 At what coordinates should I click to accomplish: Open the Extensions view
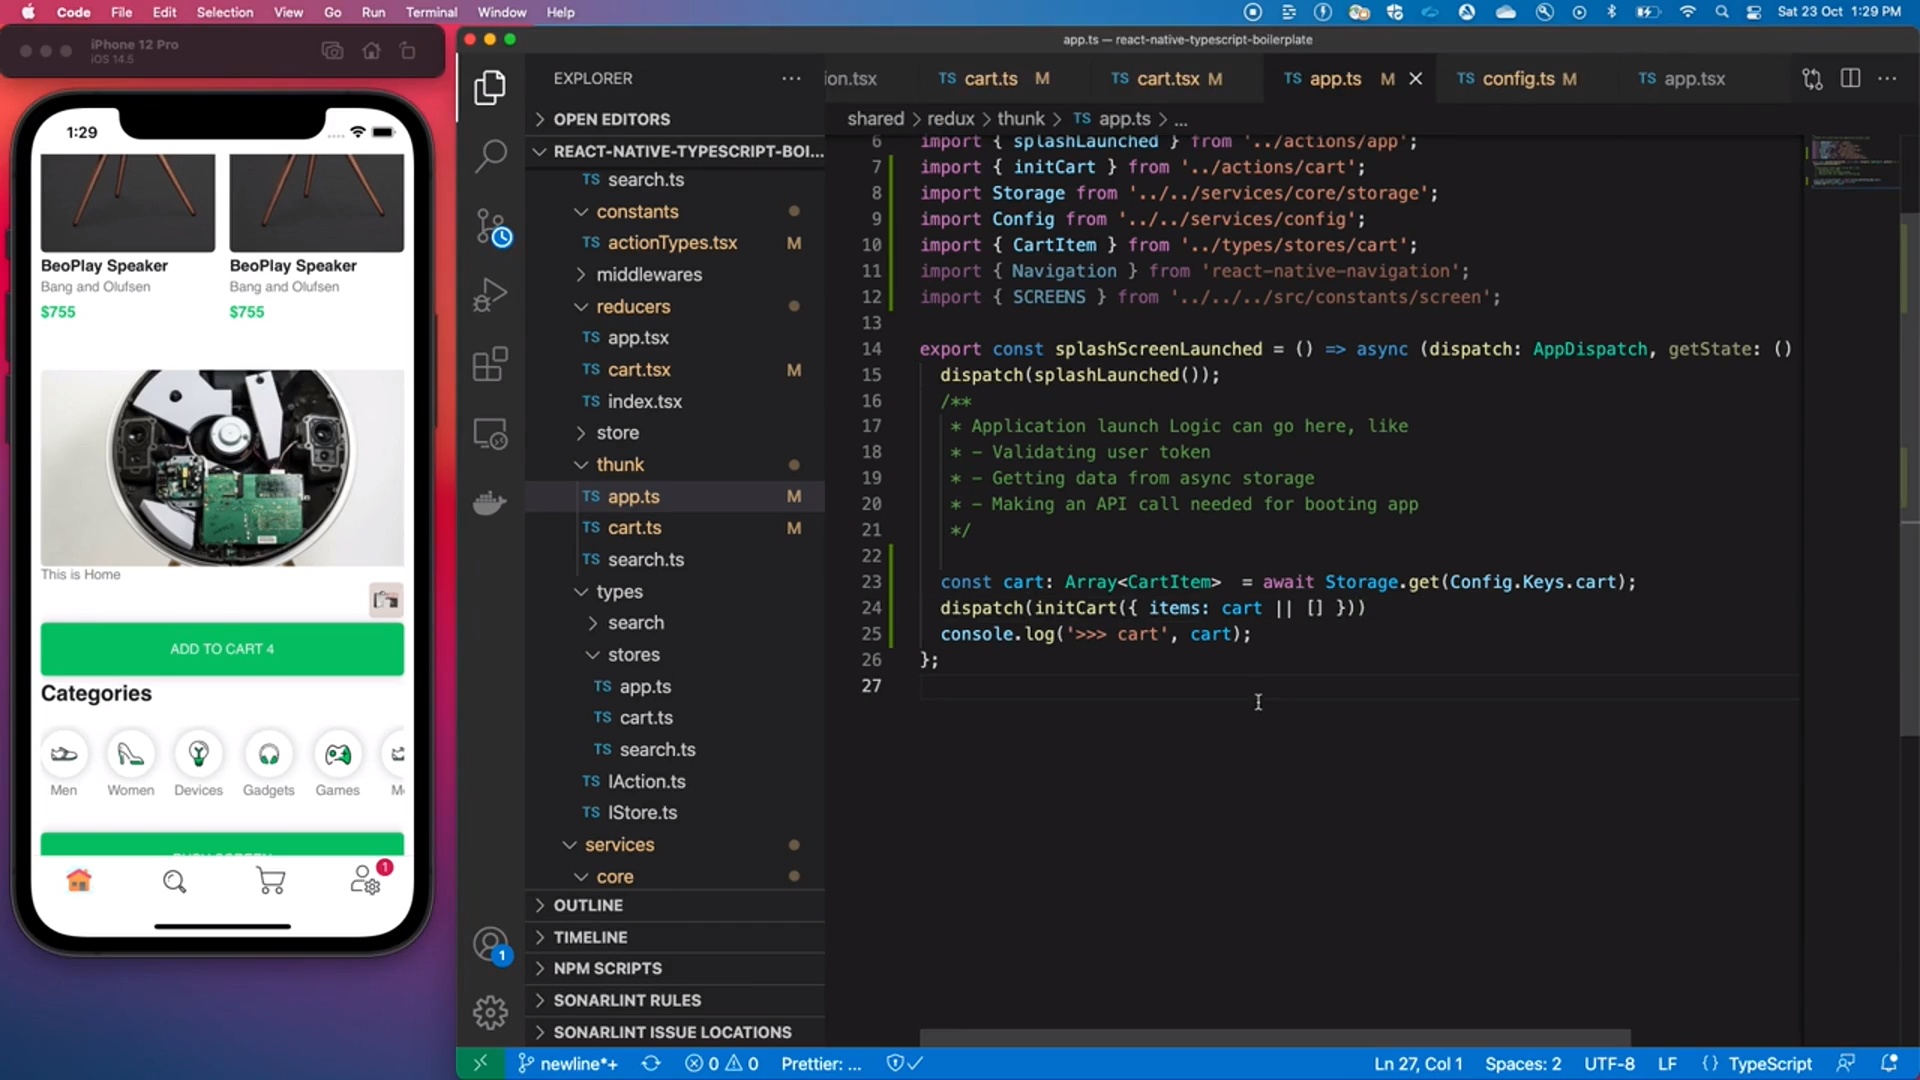pos(490,363)
